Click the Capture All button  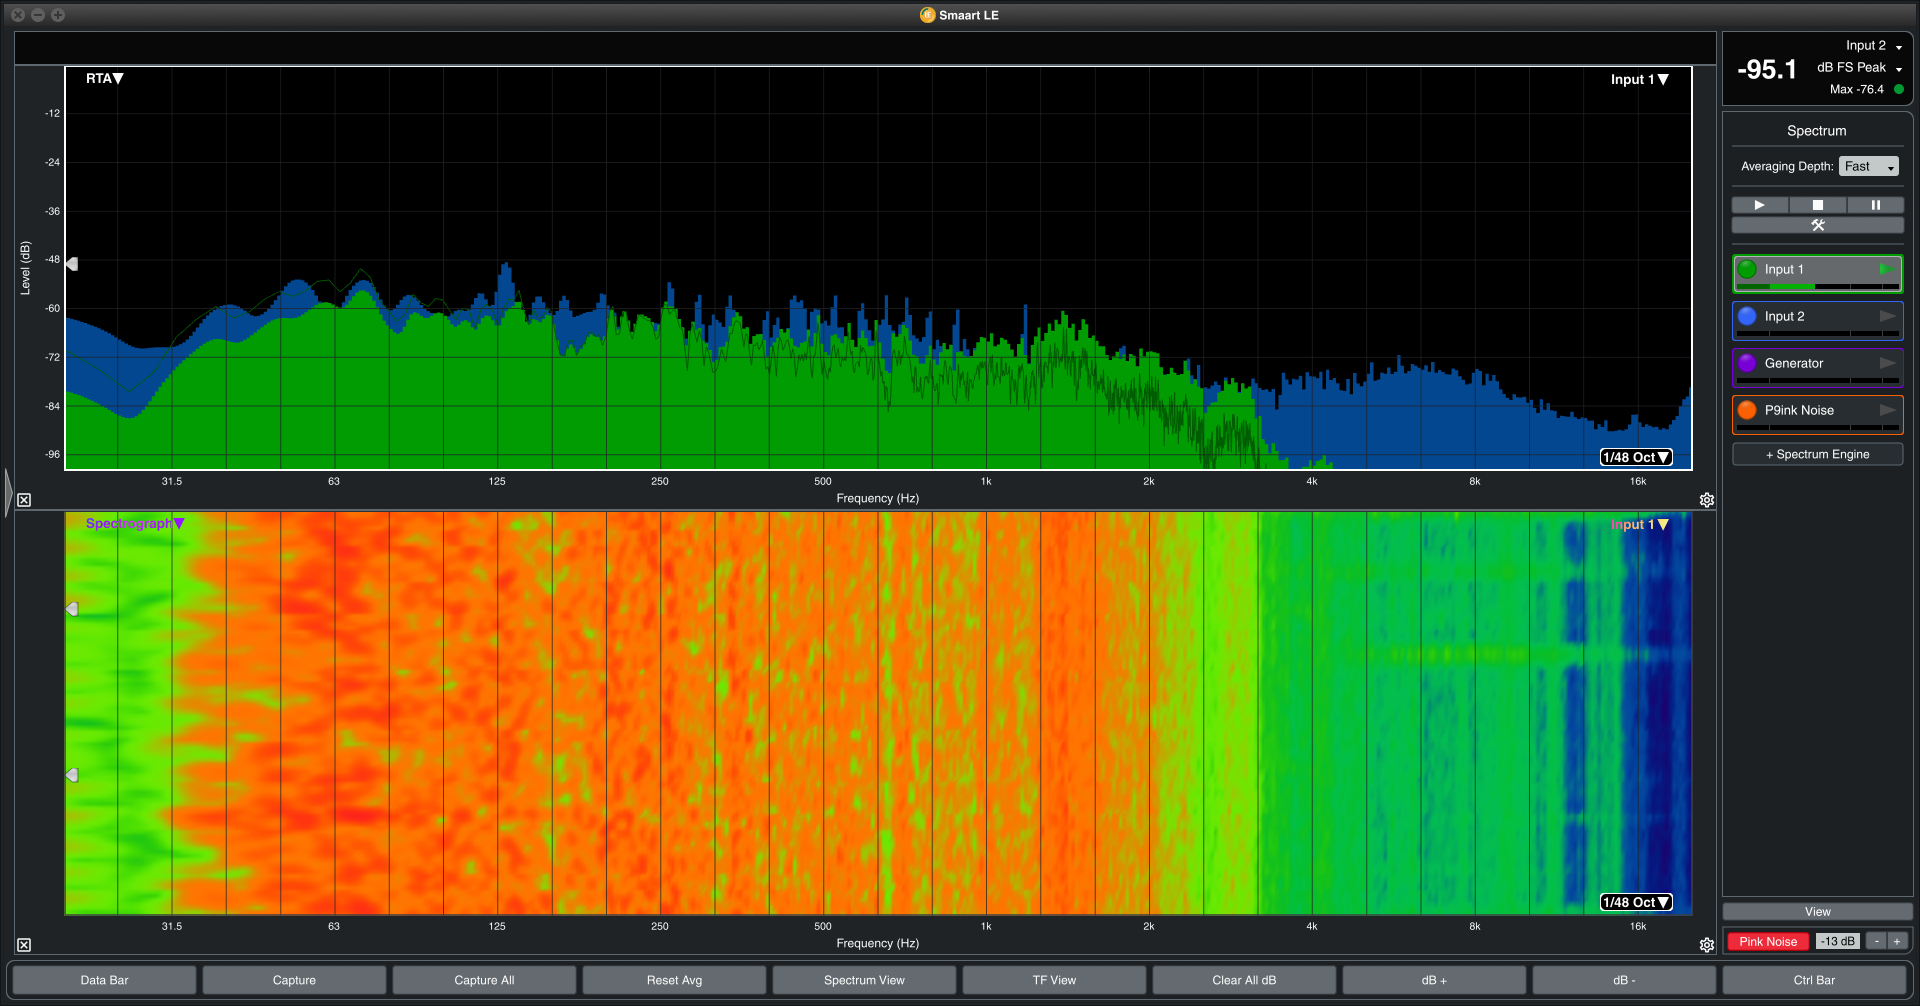(484, 980)
